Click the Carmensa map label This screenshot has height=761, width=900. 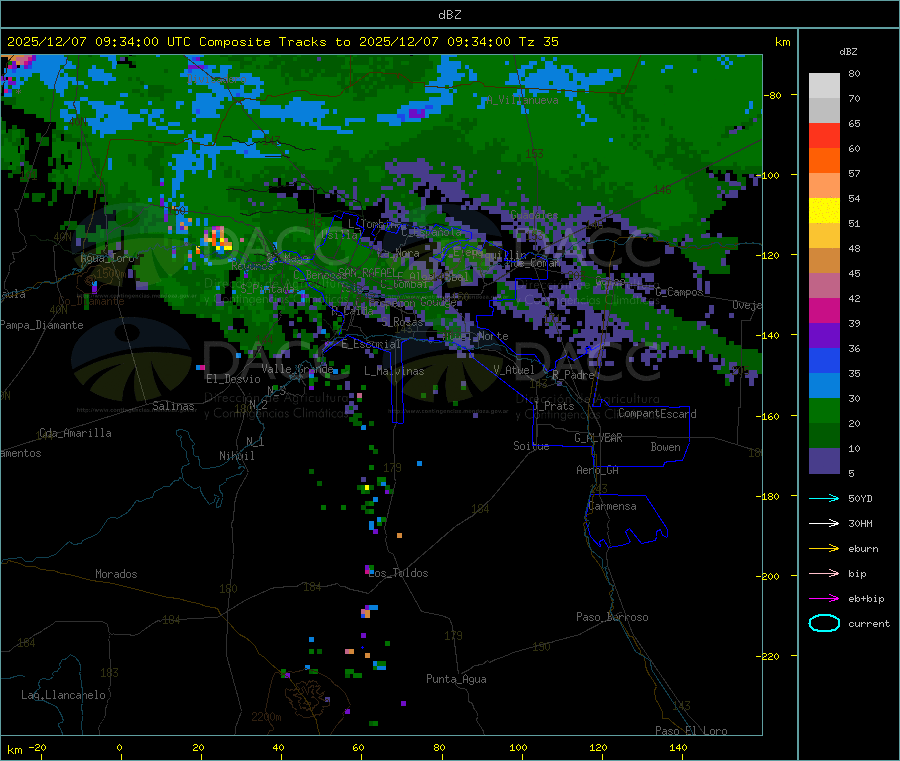[612, 506]
